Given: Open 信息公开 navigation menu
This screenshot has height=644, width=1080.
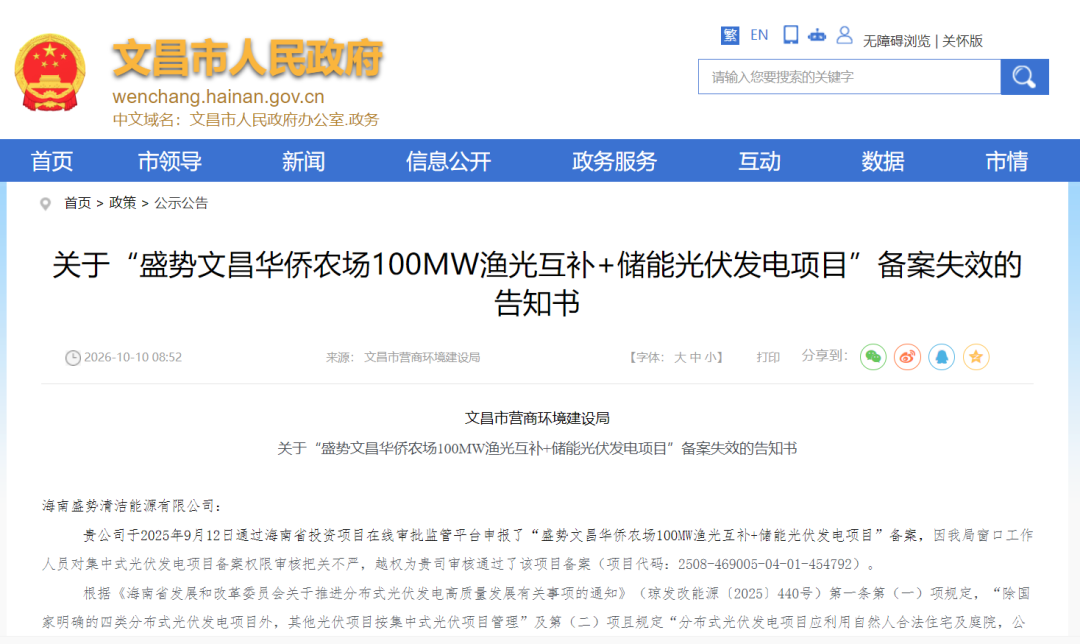Looking at the screenshot, I should [448, 161].
